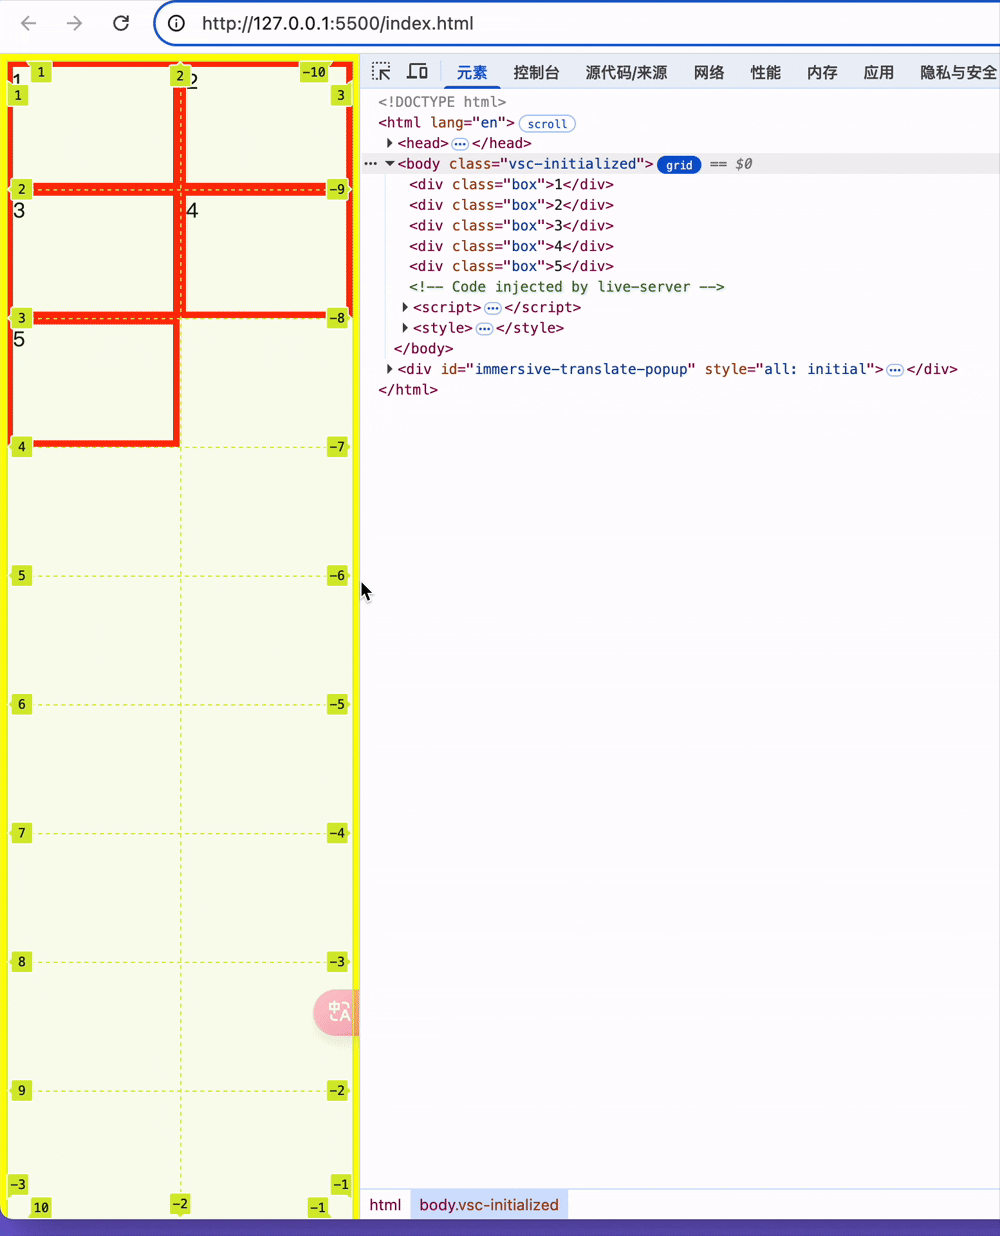Select the div box 2 DOM row
The height and width of the screenshot is (1236, 1000).
[x=511, y=205]
